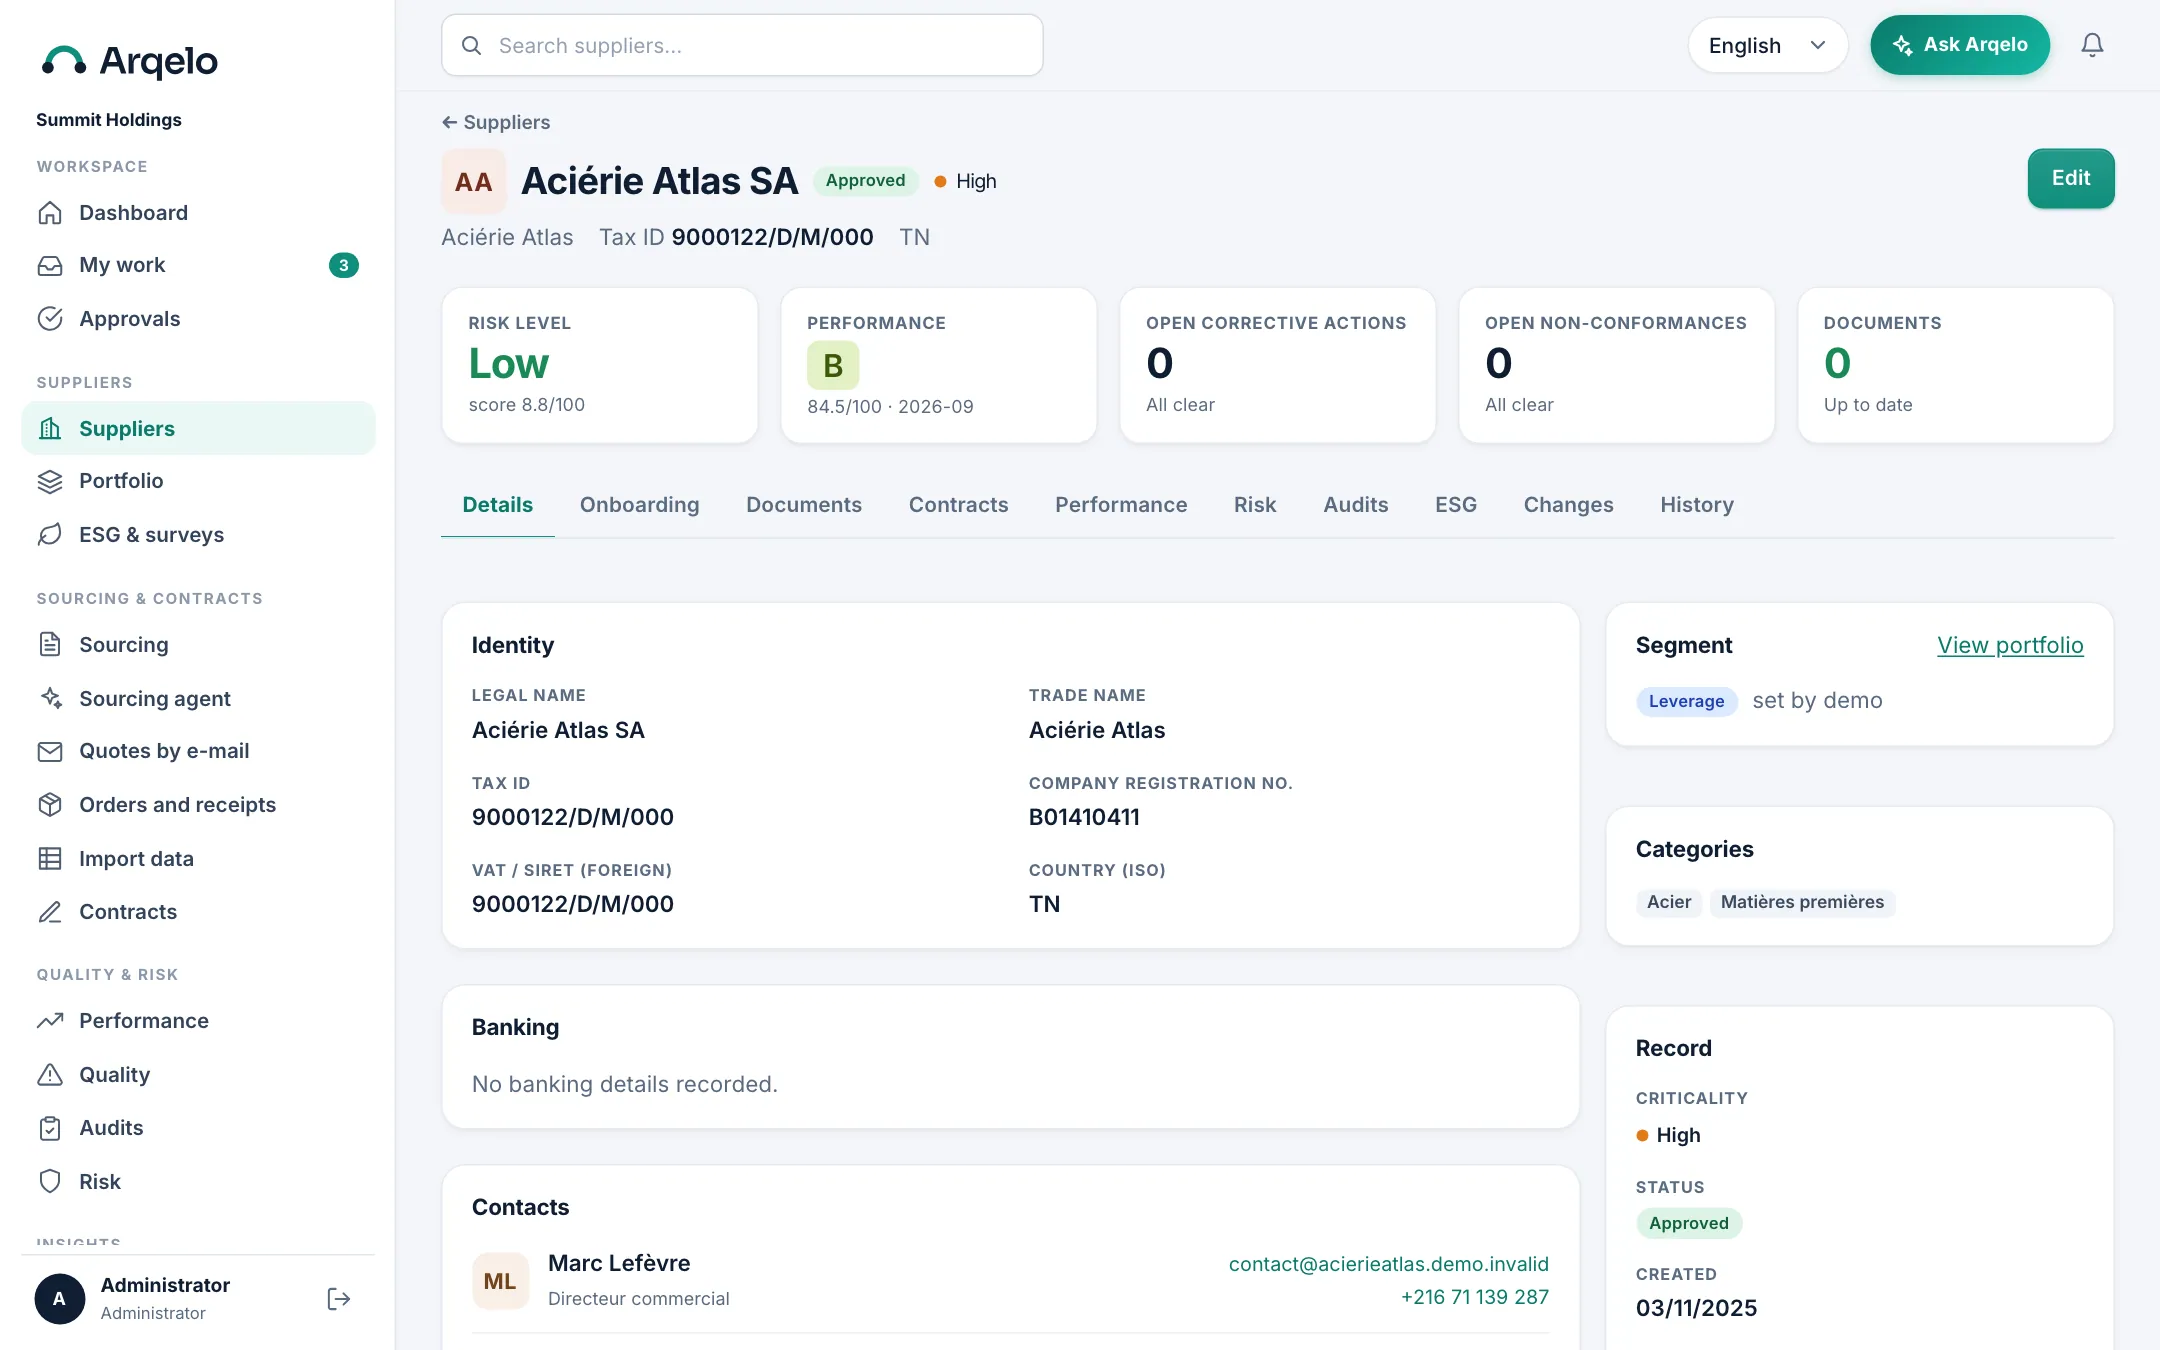This screenshot has height=1350, width=2160.
Task: Open the English language dropdown
Action: click(x=1767, y=46)
